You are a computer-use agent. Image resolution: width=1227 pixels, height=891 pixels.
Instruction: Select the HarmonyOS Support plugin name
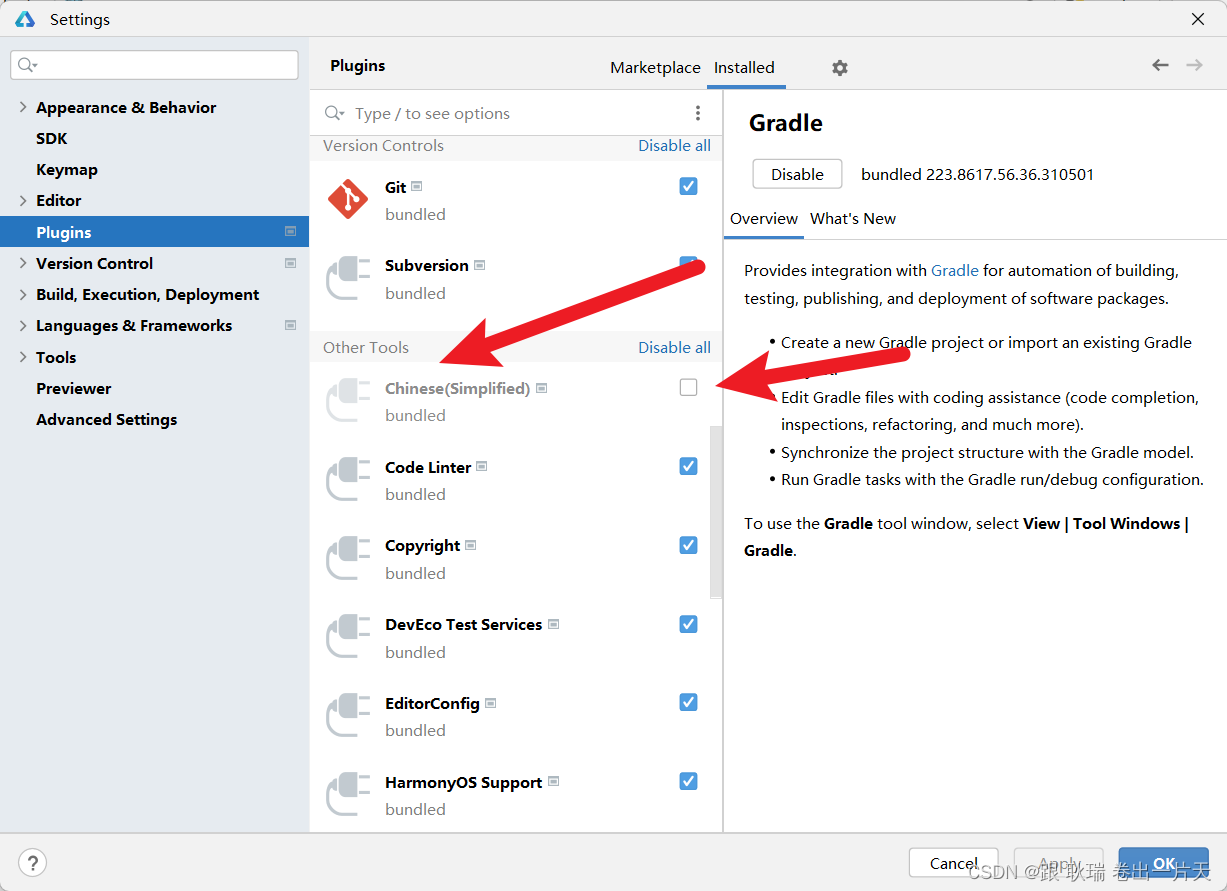coord(463,782)
